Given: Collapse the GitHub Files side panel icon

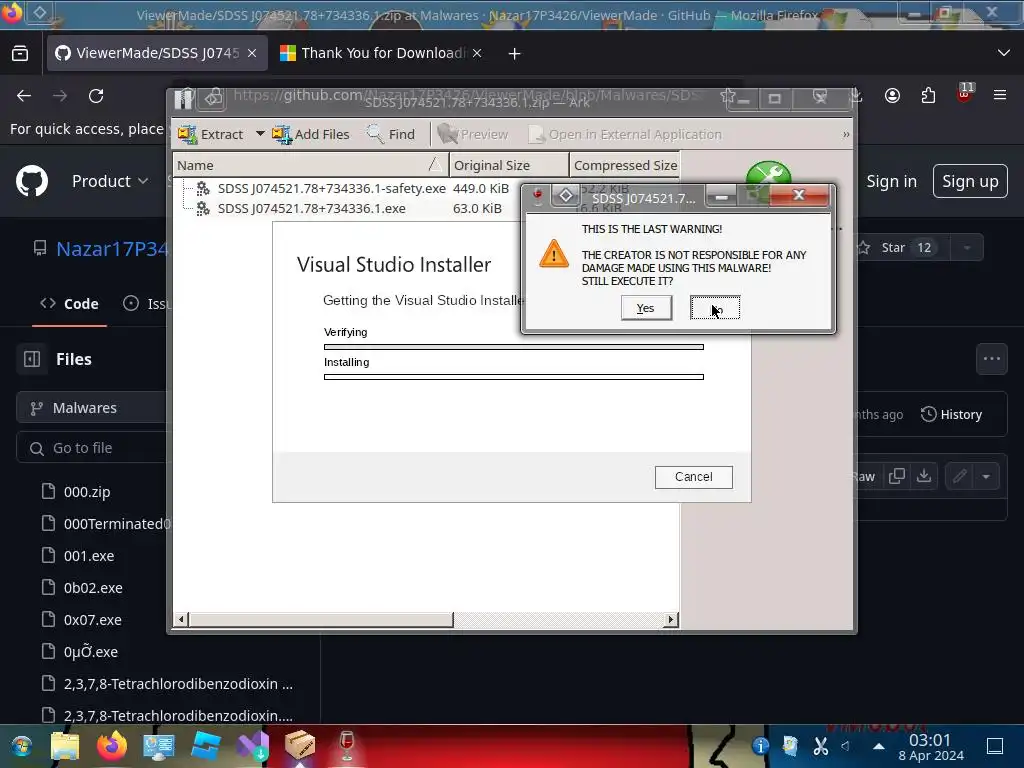Looking at the screenshot, I should [32, 359].
